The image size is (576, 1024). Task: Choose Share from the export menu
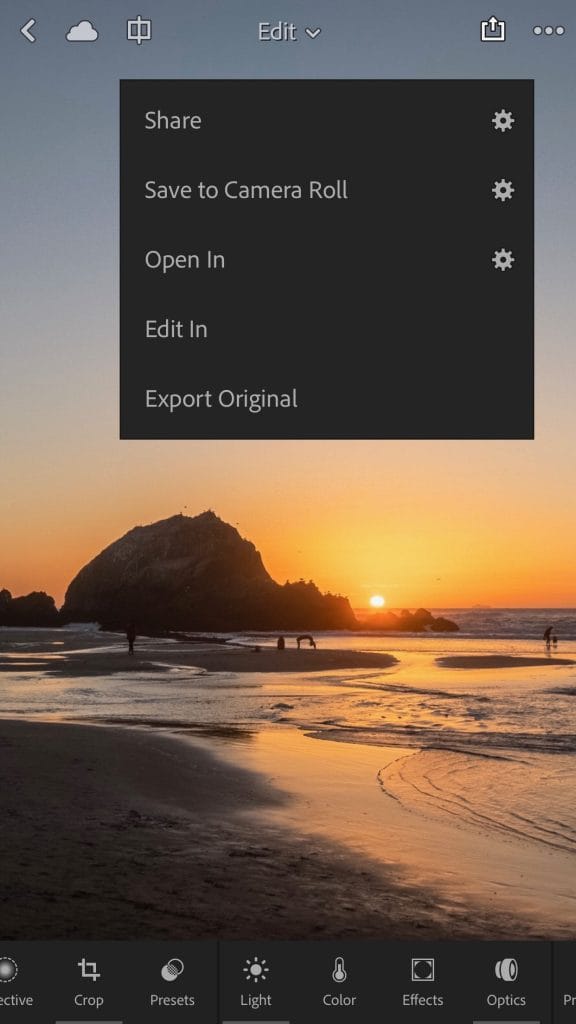coord(173,121)
